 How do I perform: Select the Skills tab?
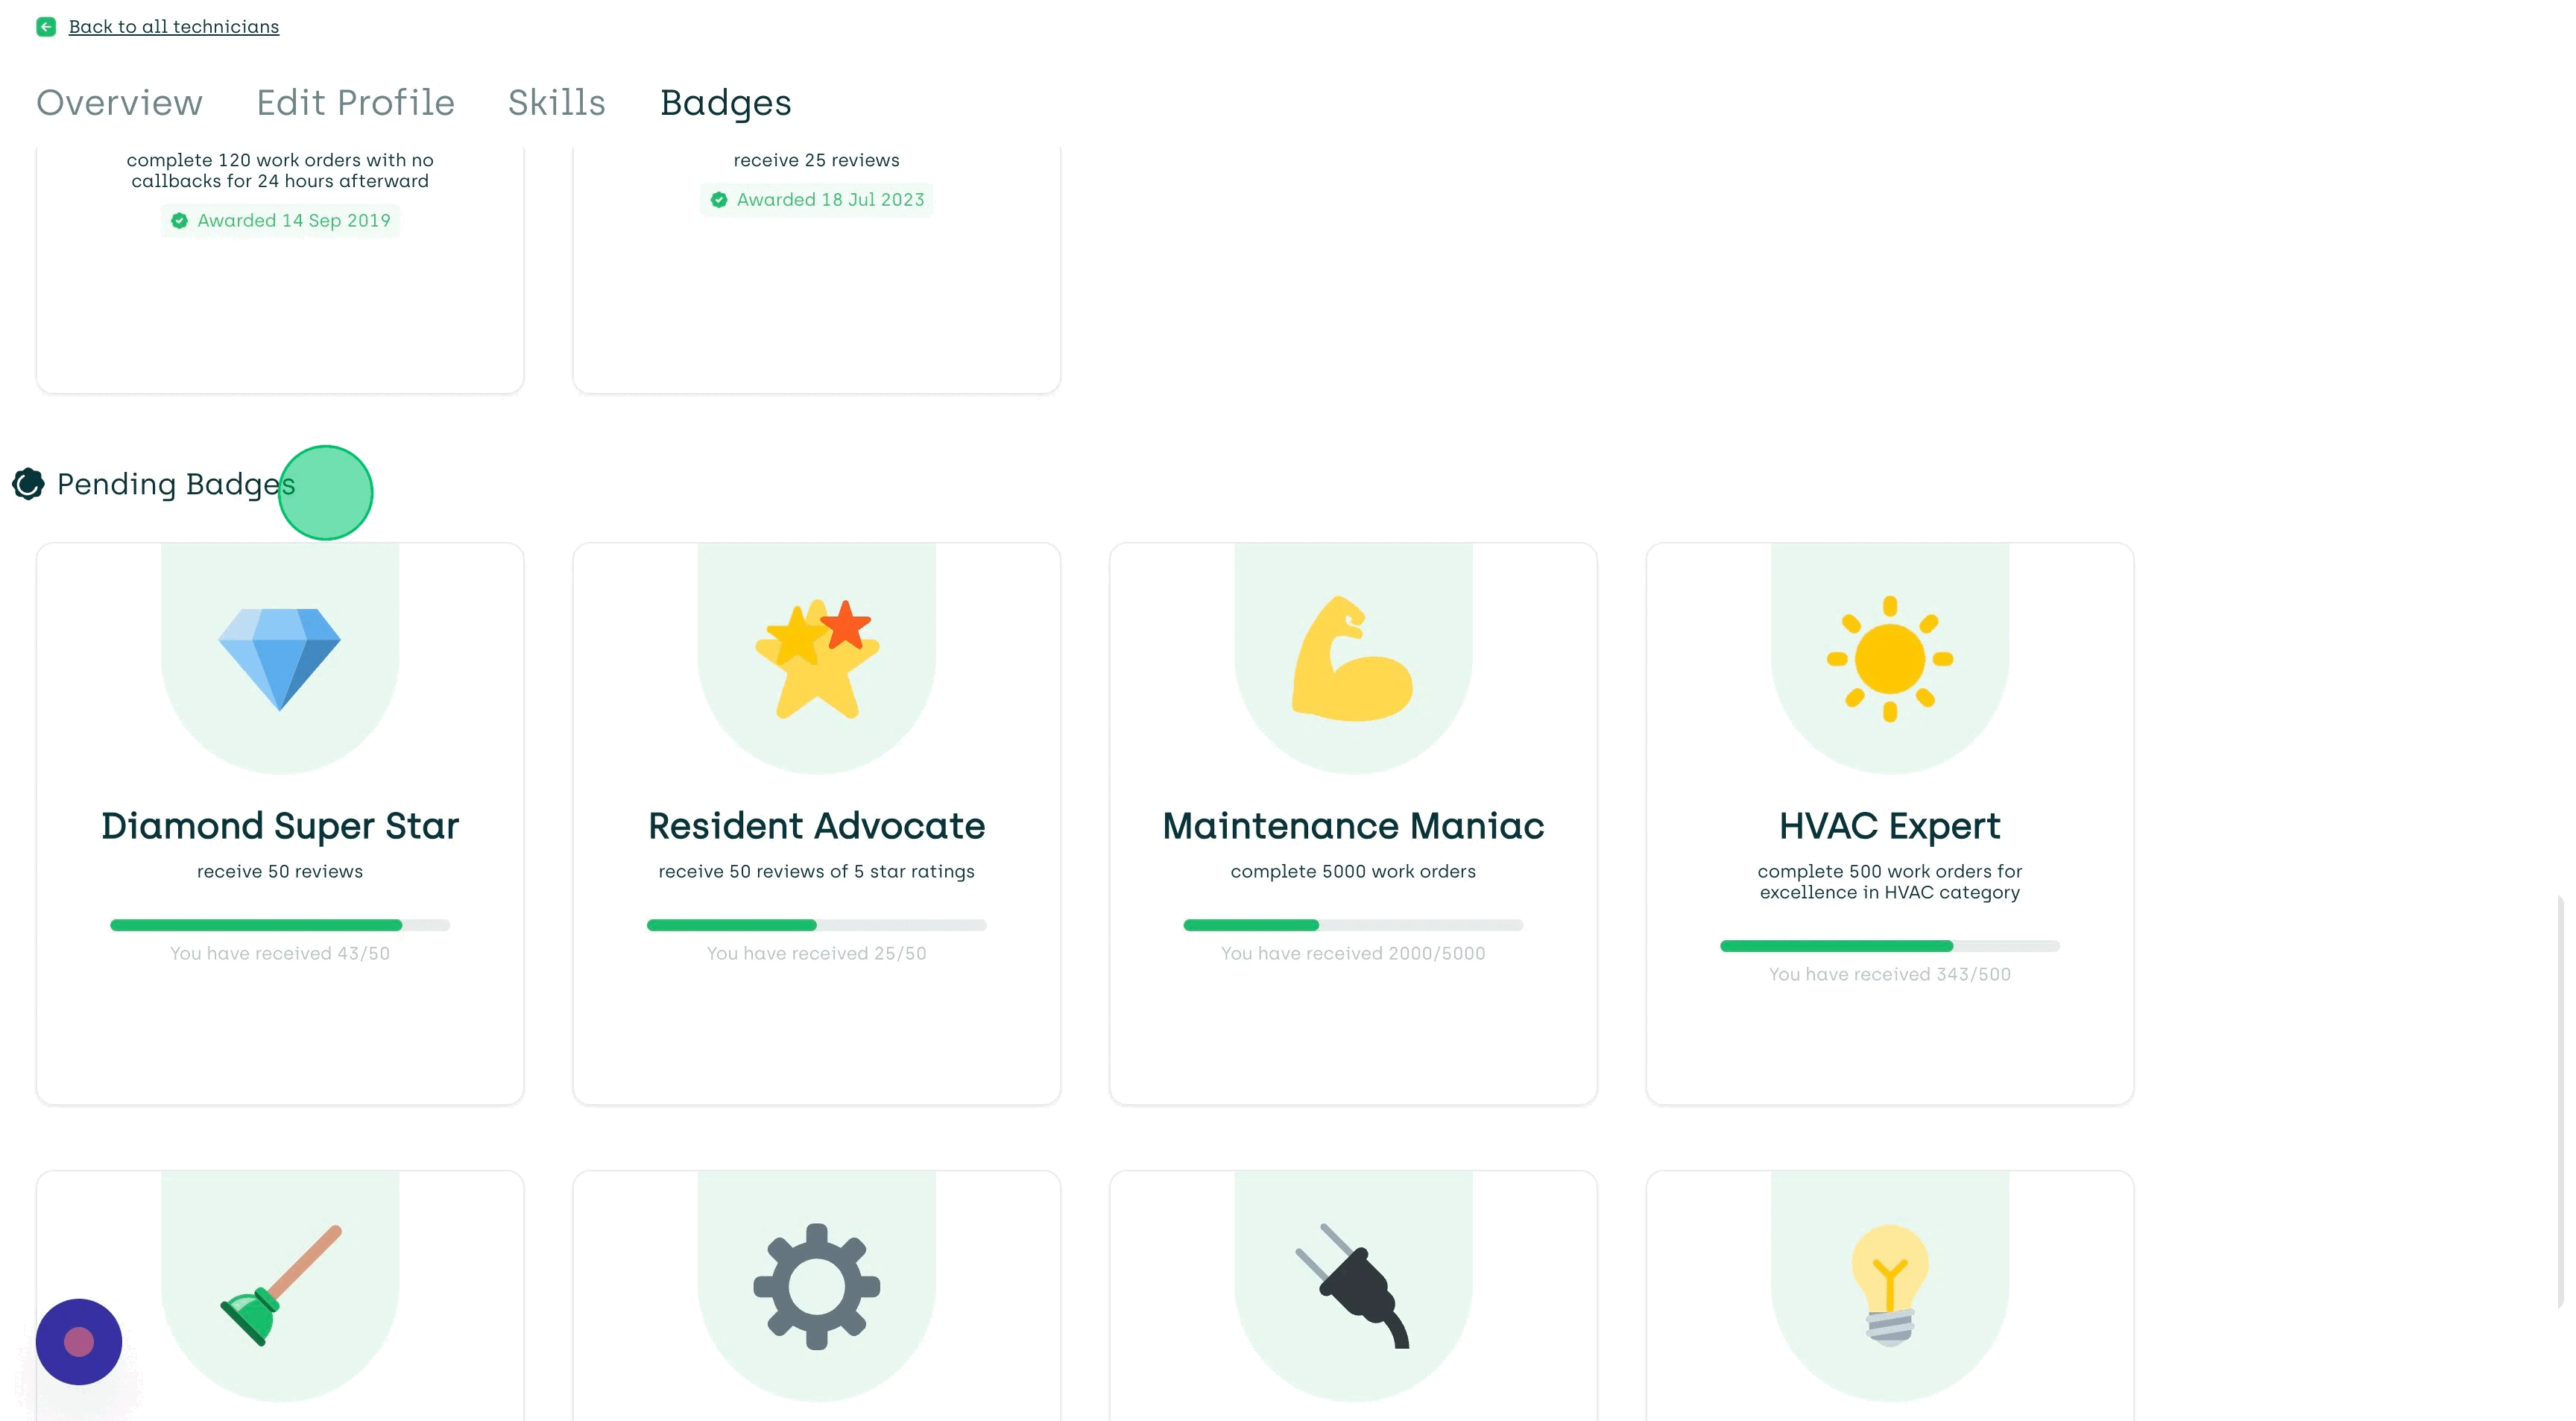pyautogui.click(x=556, y=102)
